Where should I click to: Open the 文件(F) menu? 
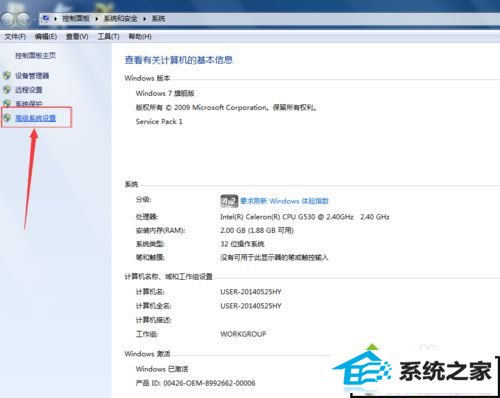click(x=15, y=36)
